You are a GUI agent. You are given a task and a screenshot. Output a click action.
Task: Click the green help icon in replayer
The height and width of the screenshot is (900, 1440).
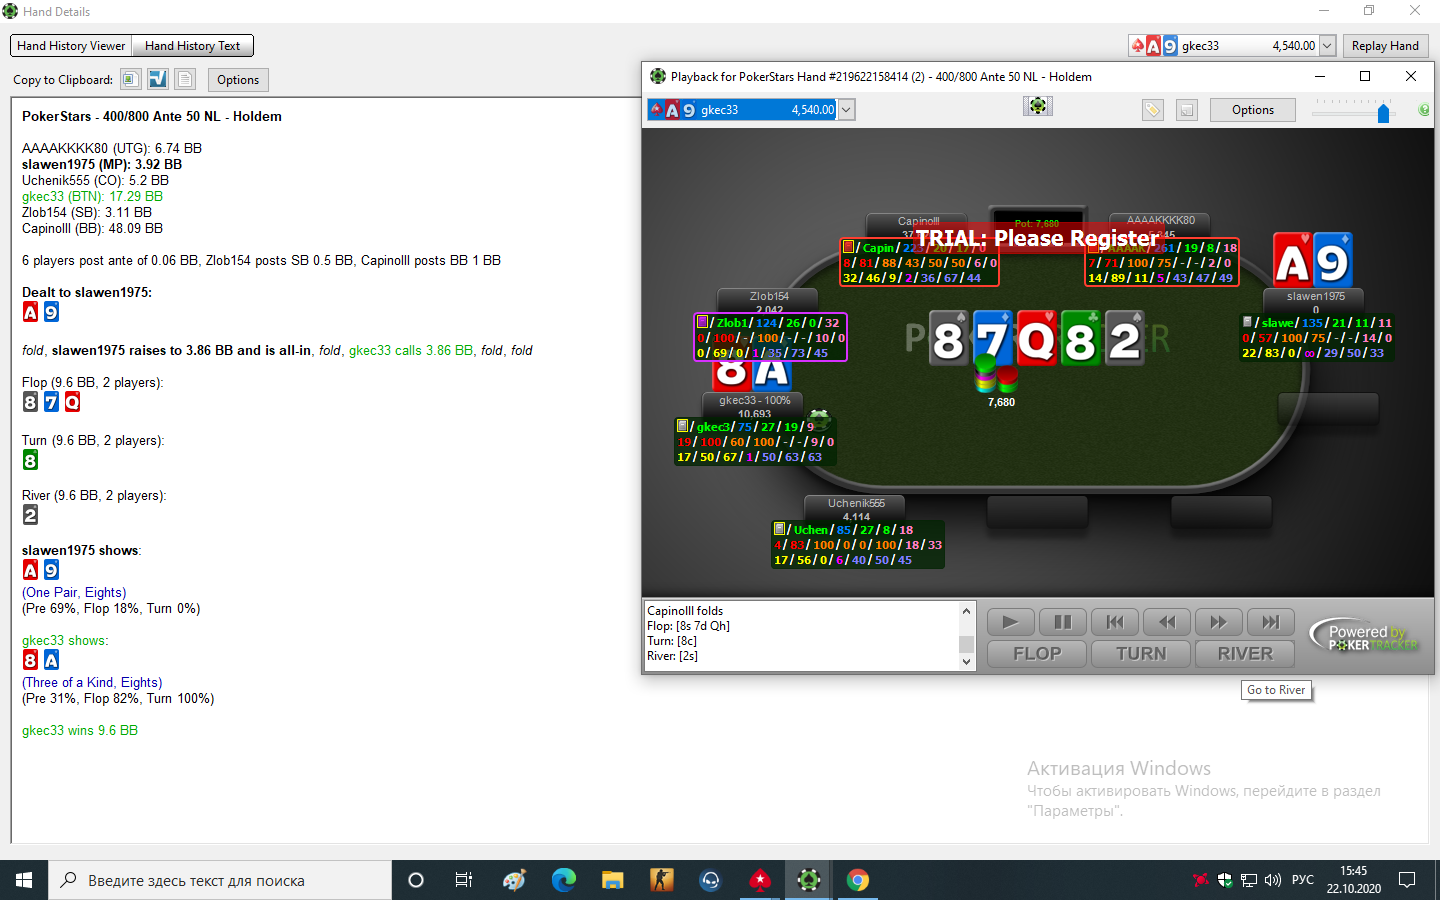coord(1424,110)
